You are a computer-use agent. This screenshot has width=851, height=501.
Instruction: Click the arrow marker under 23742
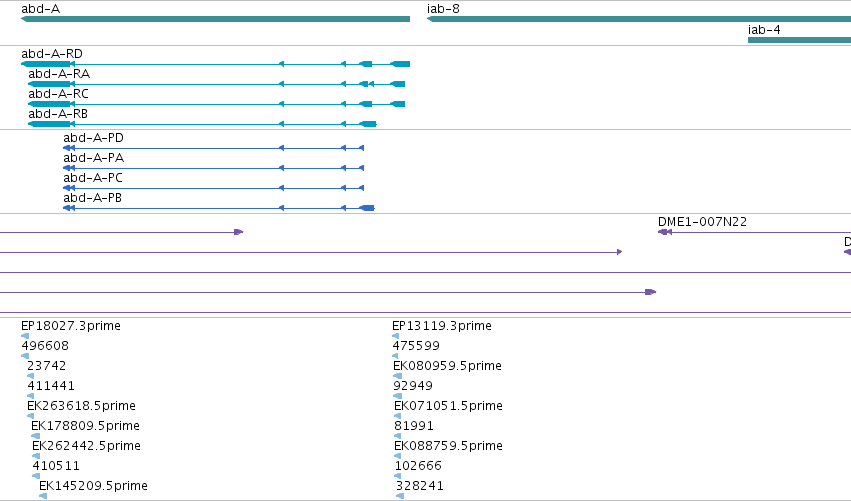[30, 376]
